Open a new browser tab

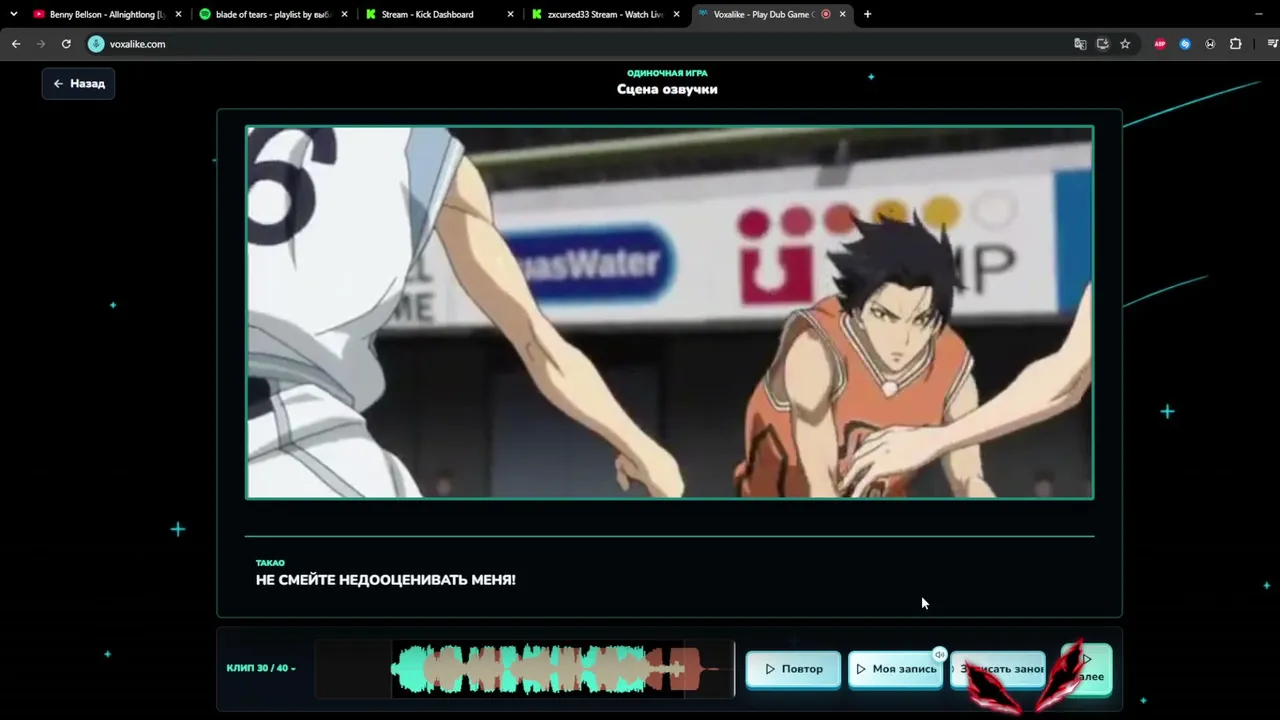tap(867, 15)
